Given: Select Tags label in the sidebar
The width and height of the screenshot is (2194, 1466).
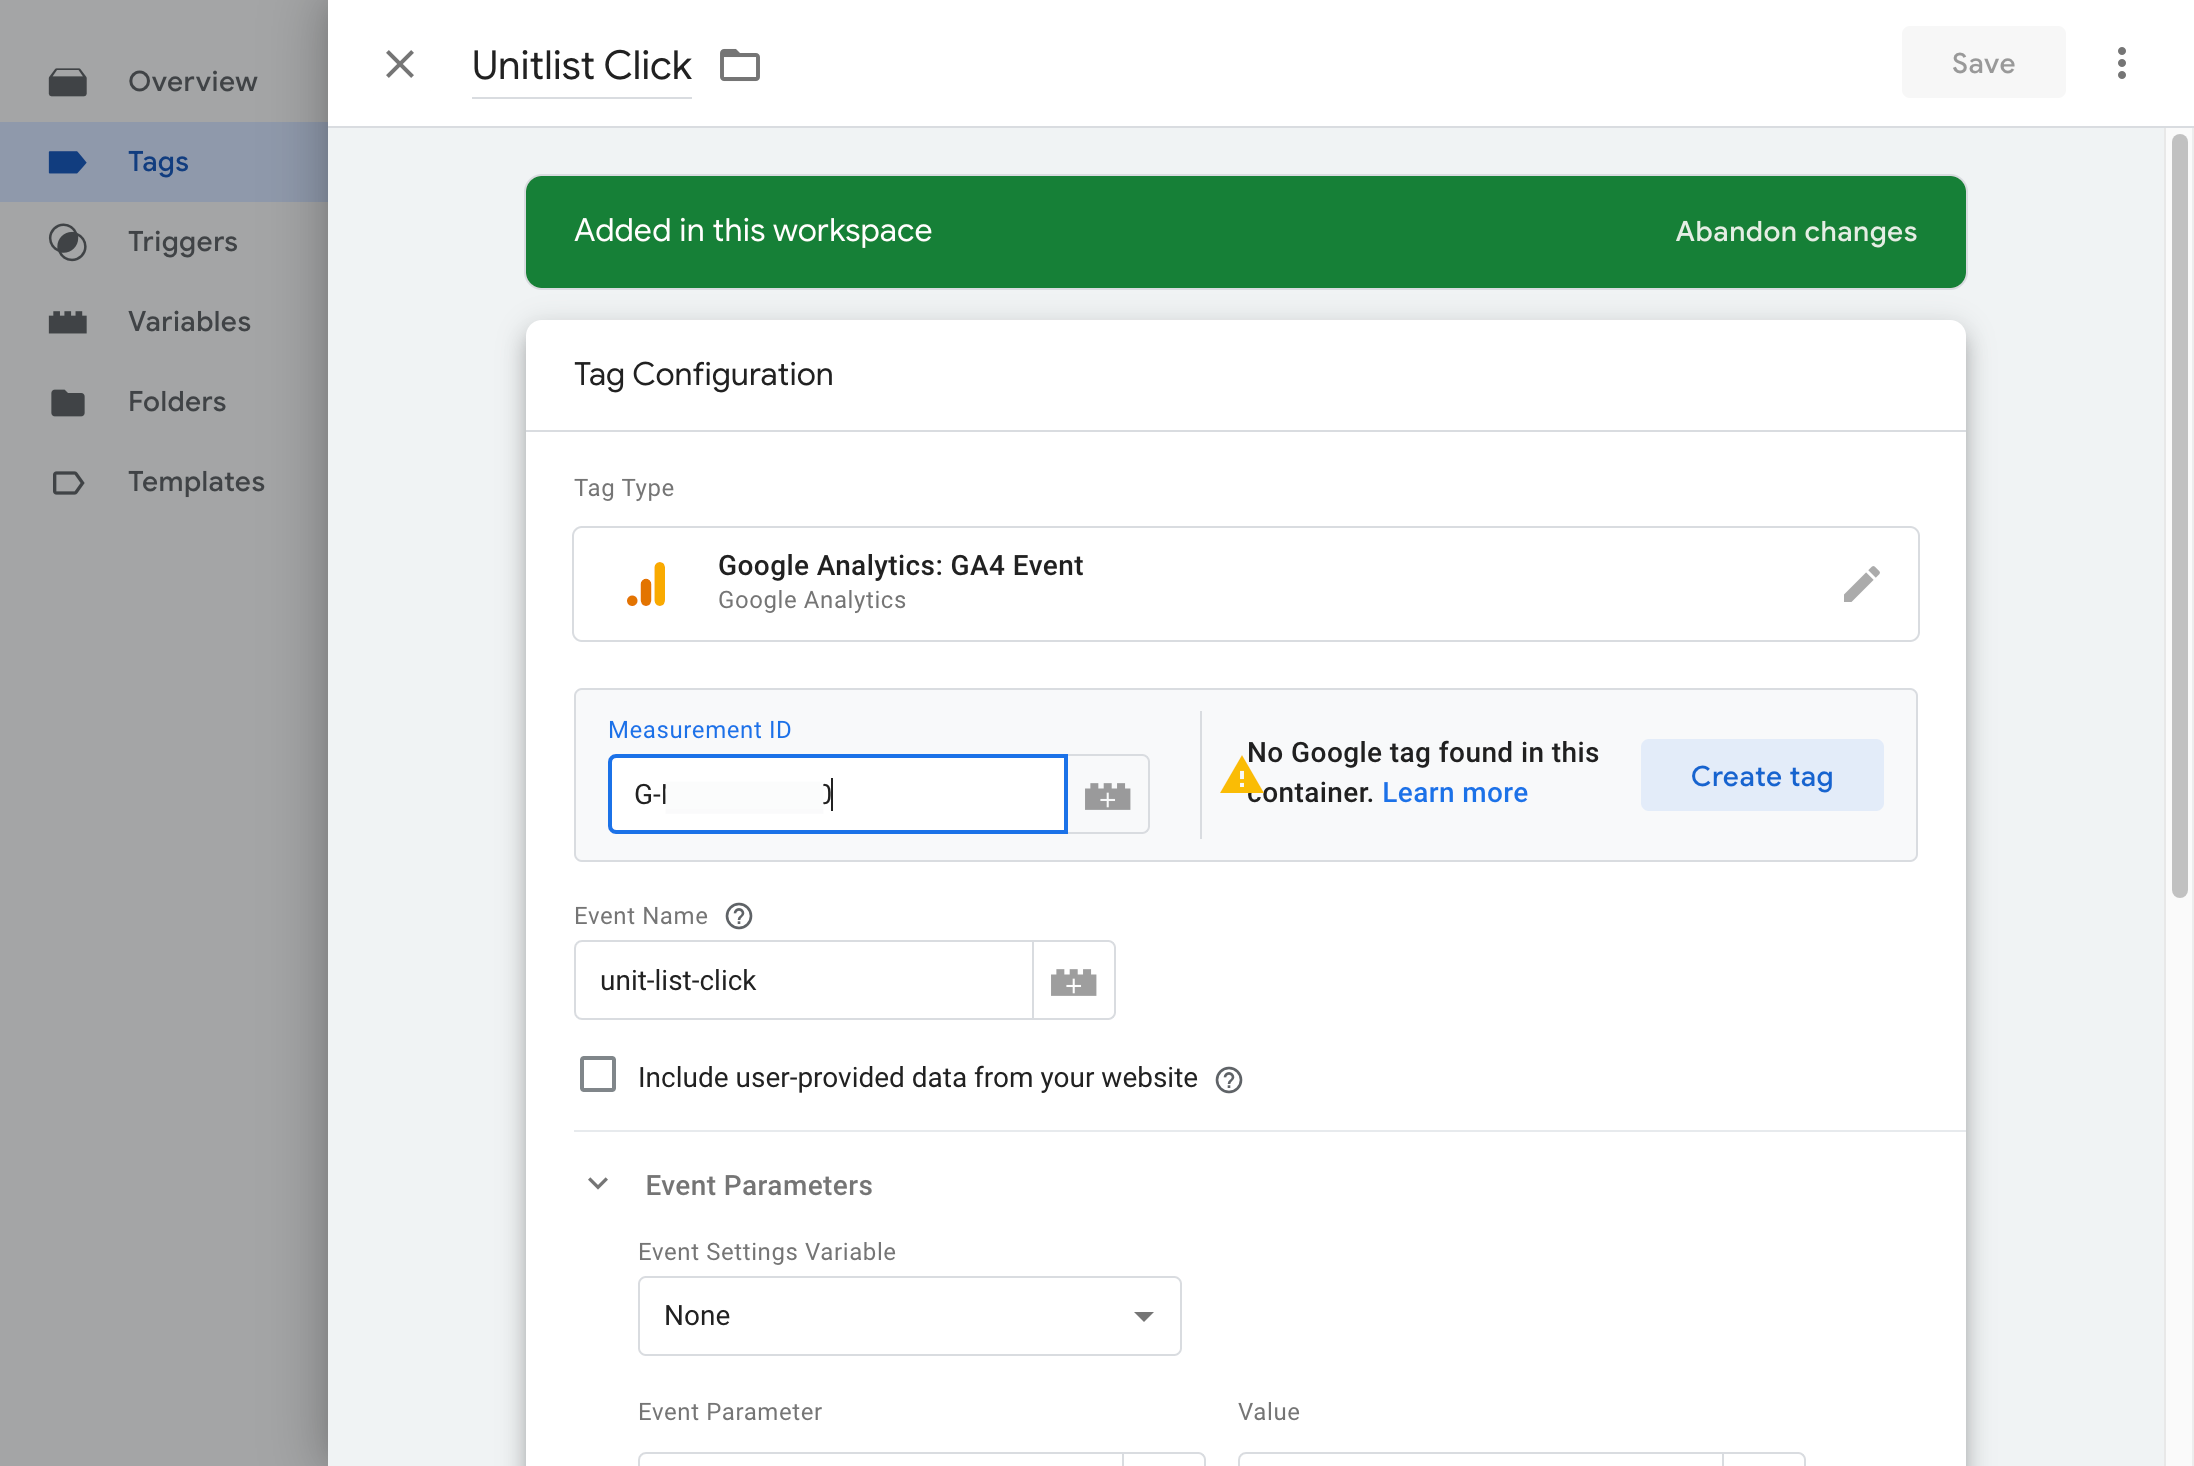Looking at the screenshot, I should click(158, 162).
